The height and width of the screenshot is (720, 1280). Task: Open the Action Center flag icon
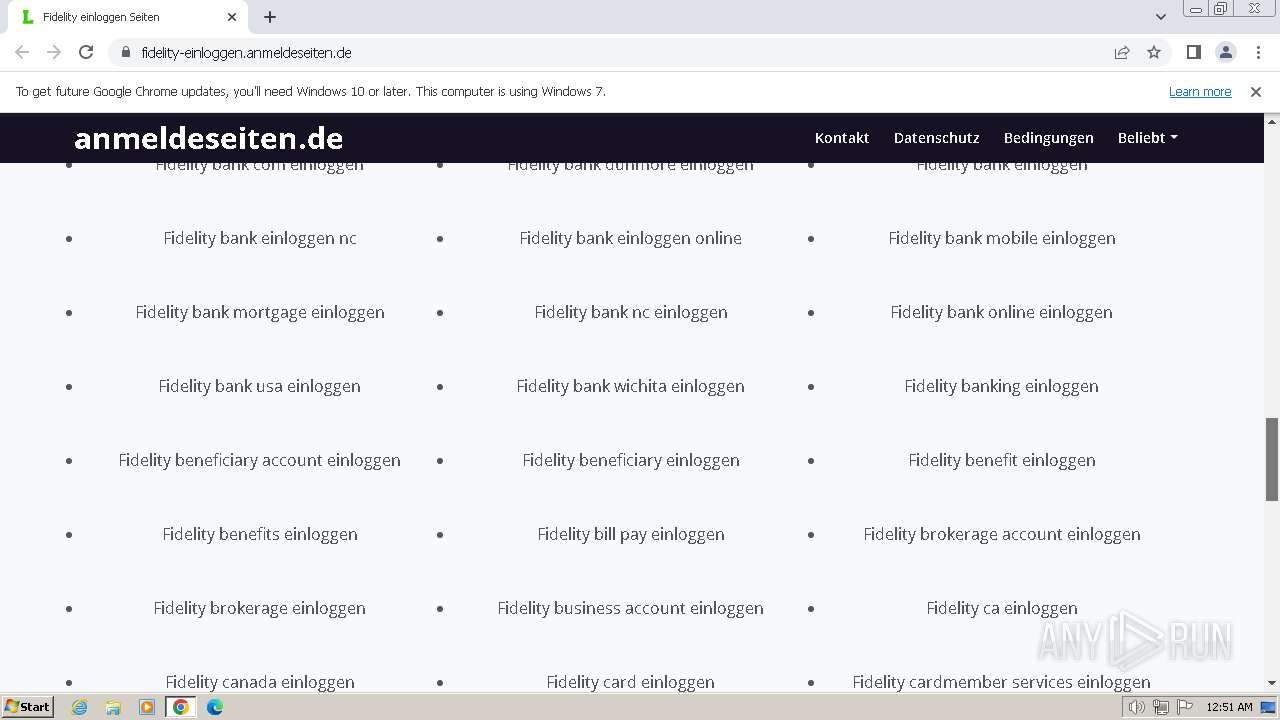[1185, 707]
